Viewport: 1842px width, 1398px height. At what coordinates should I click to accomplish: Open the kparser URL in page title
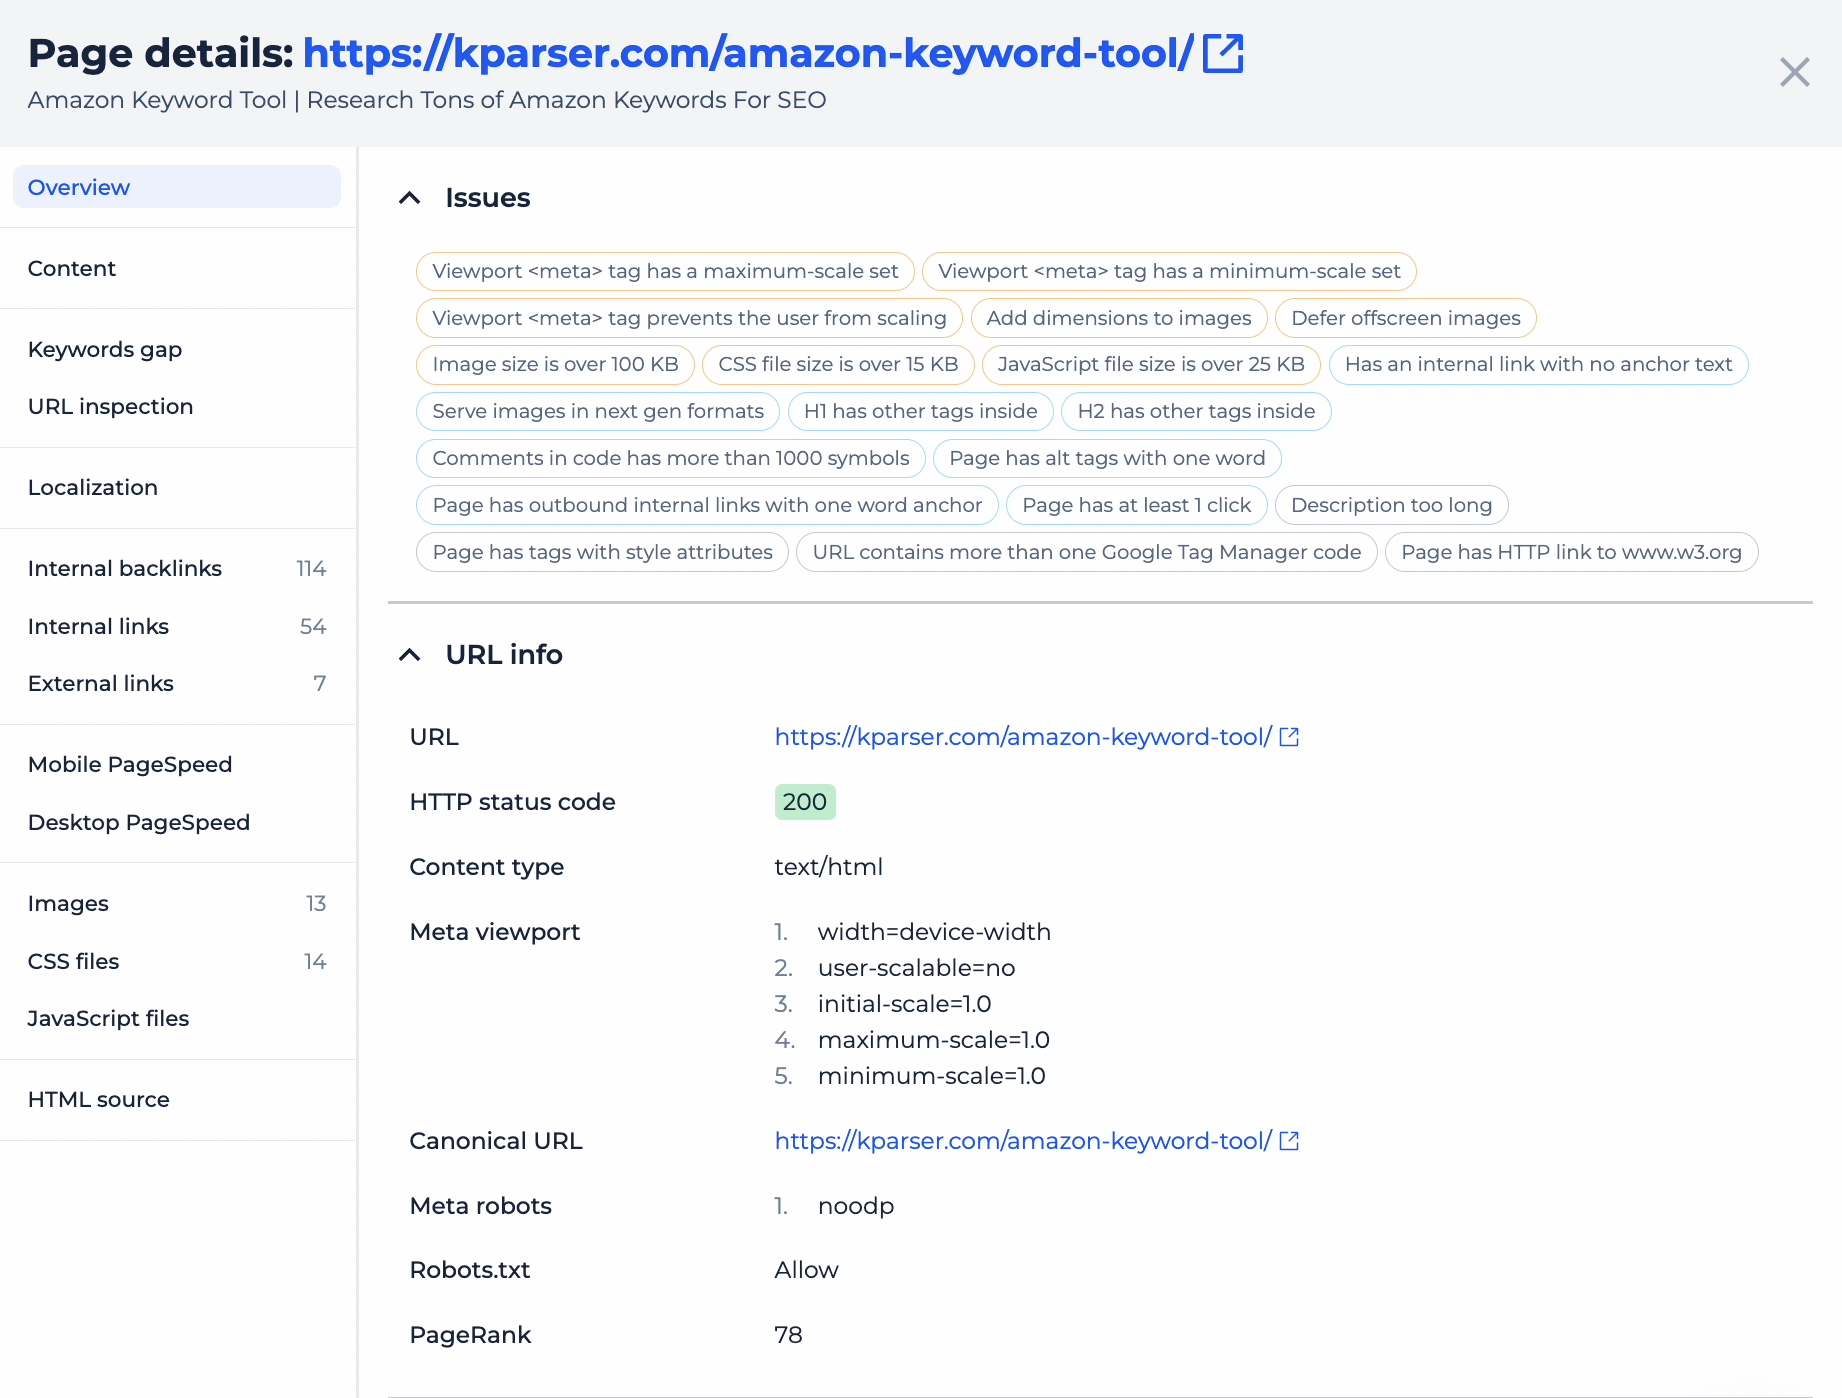click(x=748, y=53)
